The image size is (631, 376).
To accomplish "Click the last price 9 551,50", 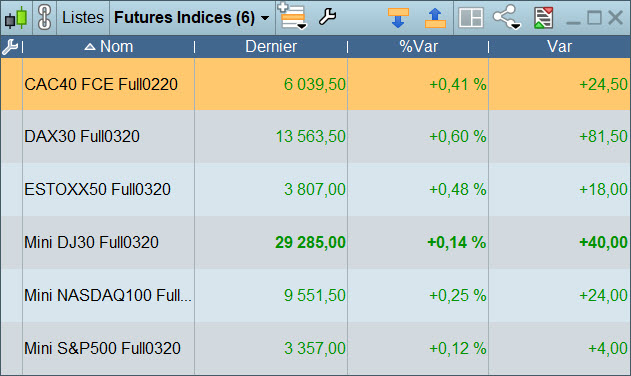I will coord(315,296).
